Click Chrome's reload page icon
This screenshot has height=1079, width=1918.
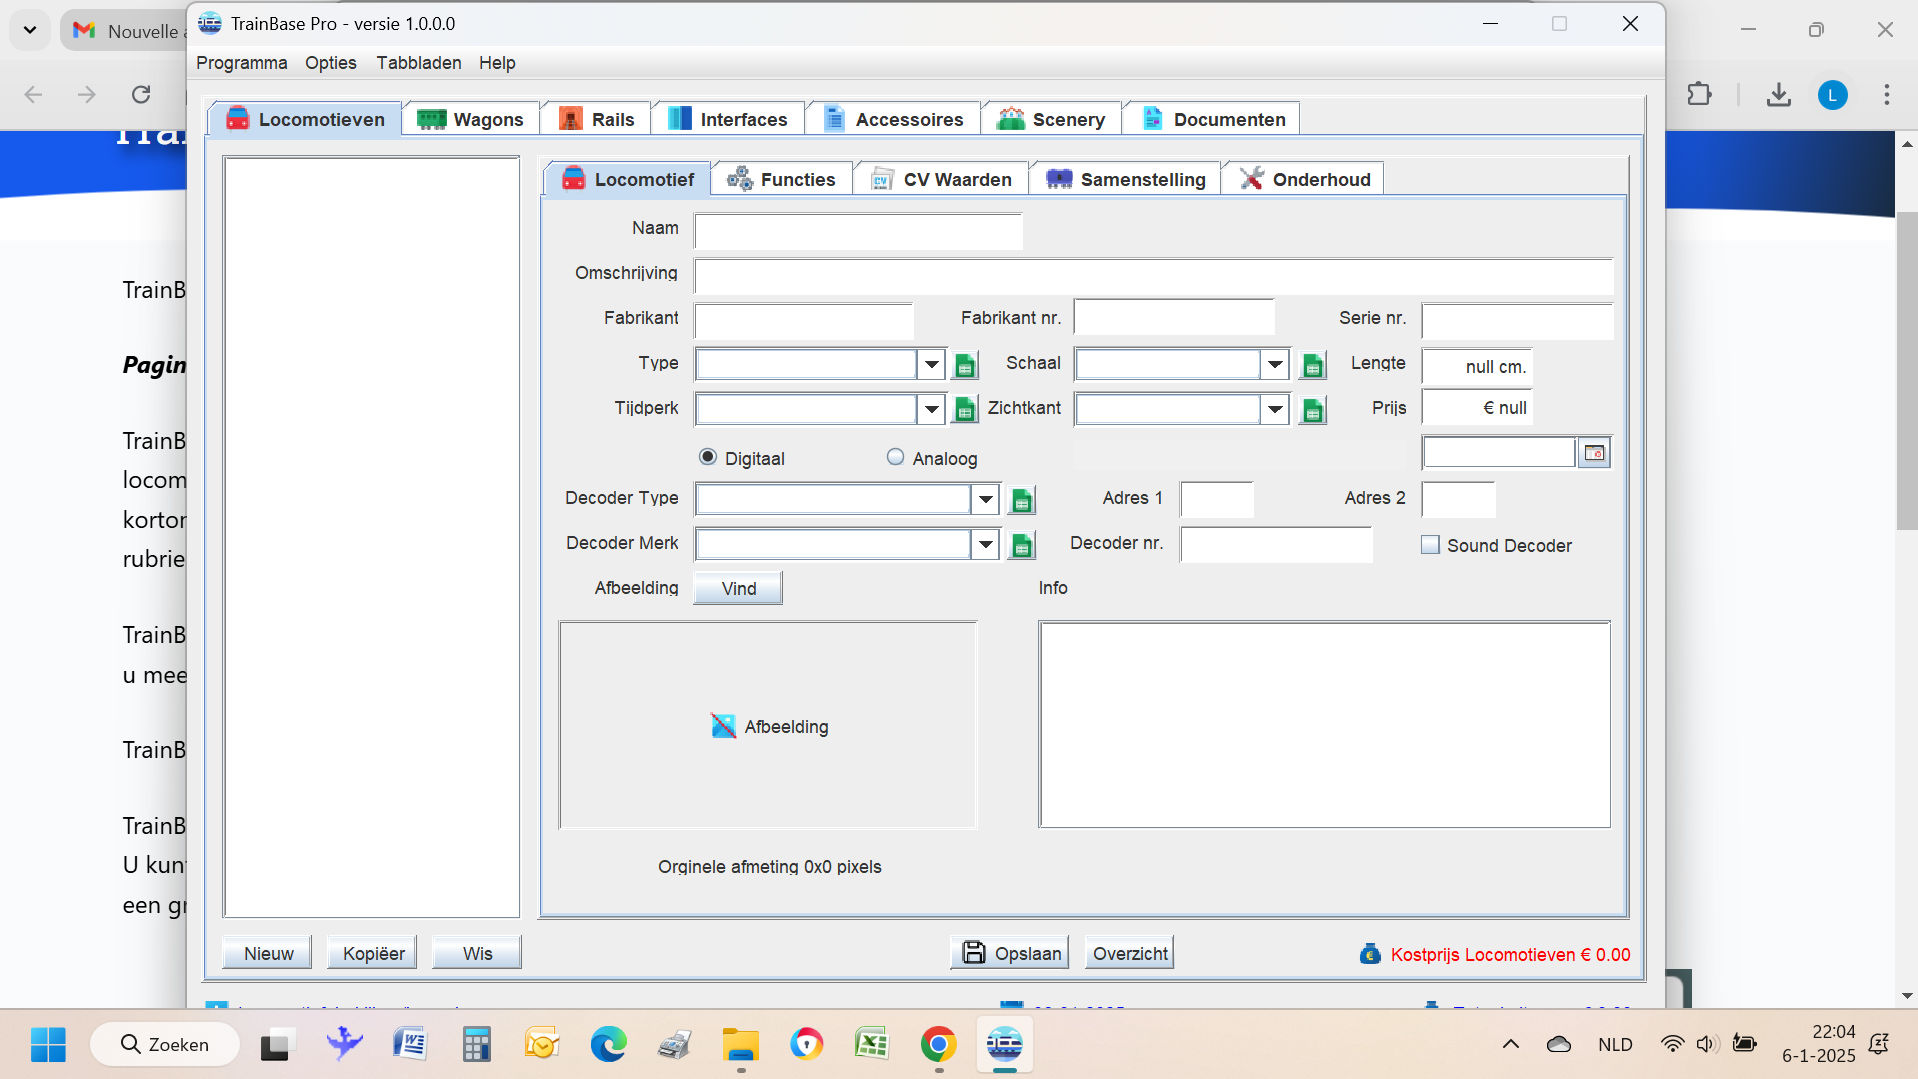click(141, 94)
